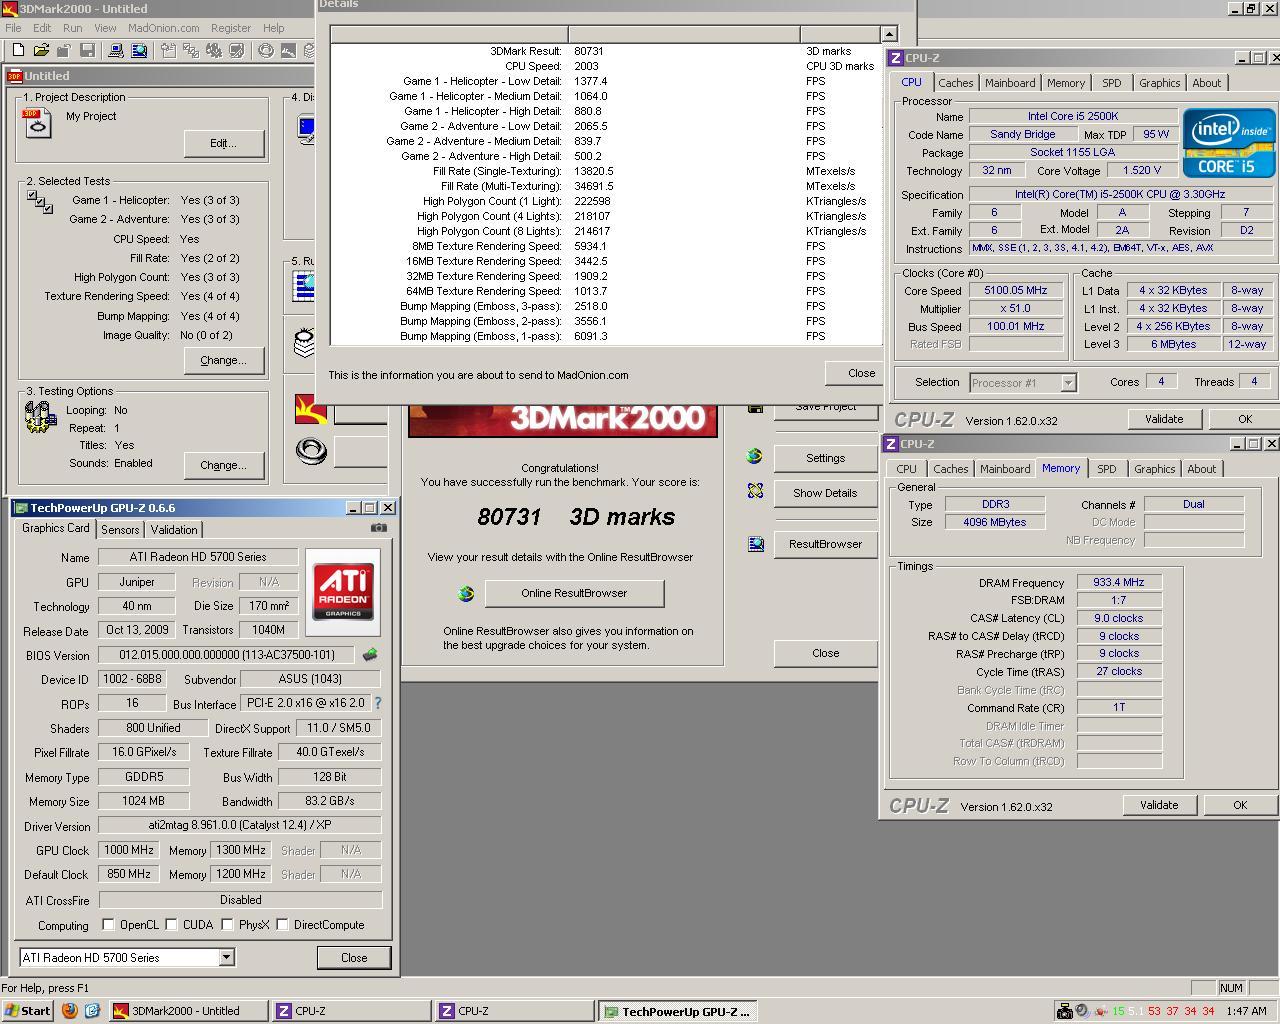Image resolution: width=1280 pixels, height=1024 pixels.
Task: Click Validate in the top CPU-Z window
Action: click(1164, 419)
